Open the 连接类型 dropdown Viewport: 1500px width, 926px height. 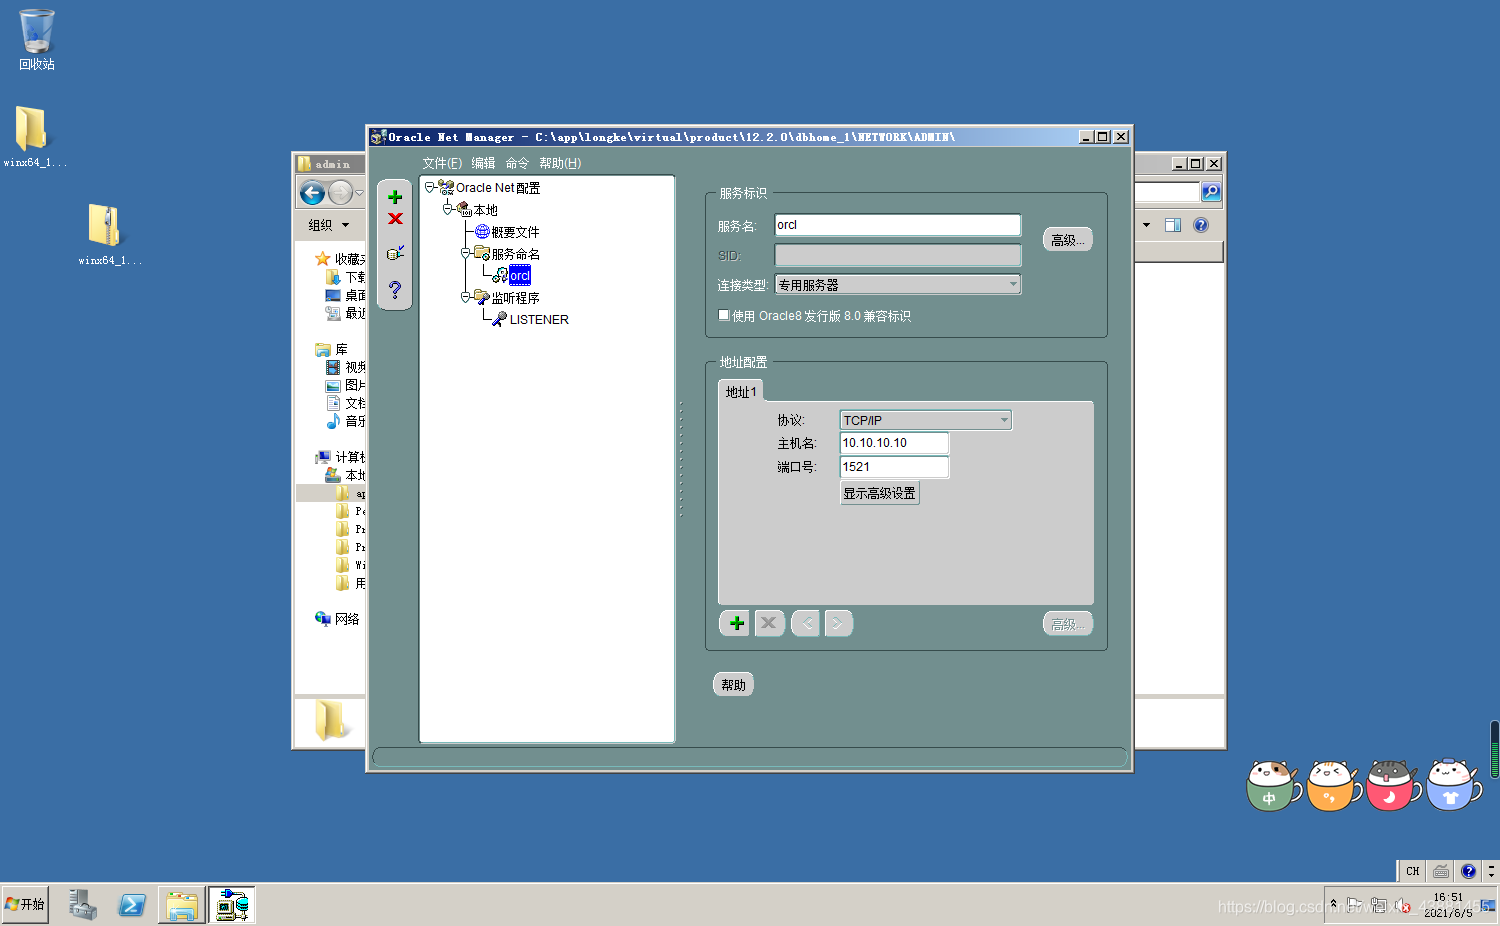coord(898,285)
